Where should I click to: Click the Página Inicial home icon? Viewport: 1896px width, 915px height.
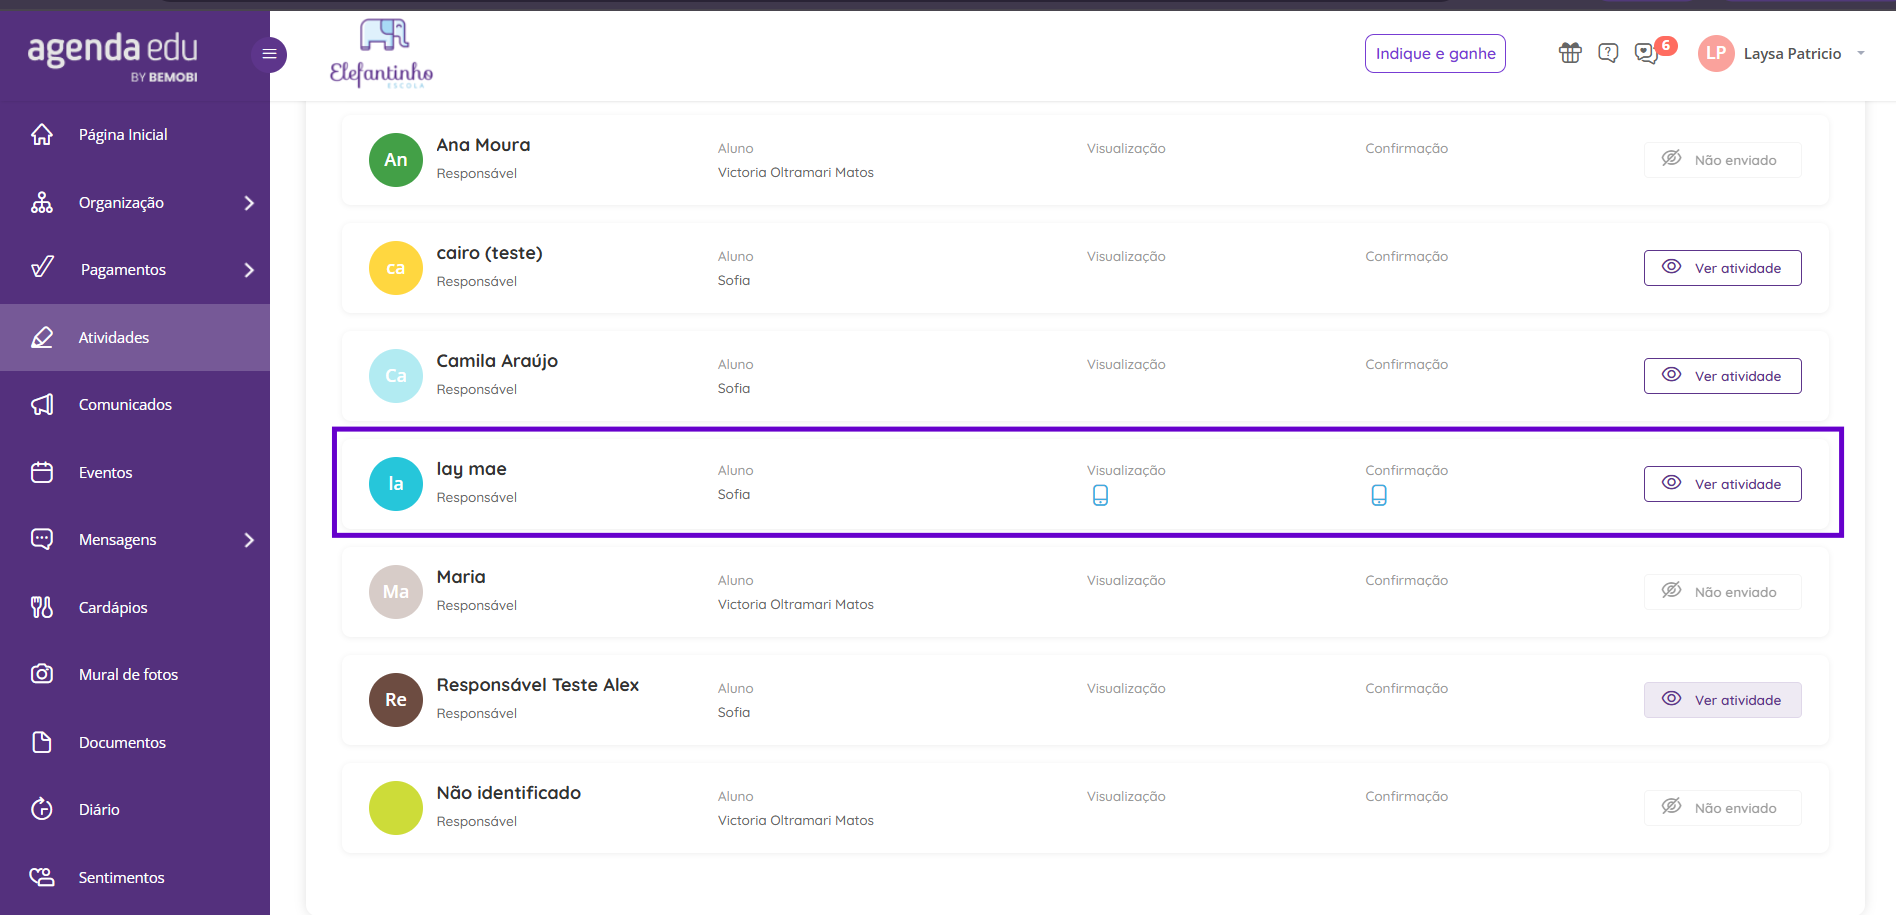(x=42, y=134)
